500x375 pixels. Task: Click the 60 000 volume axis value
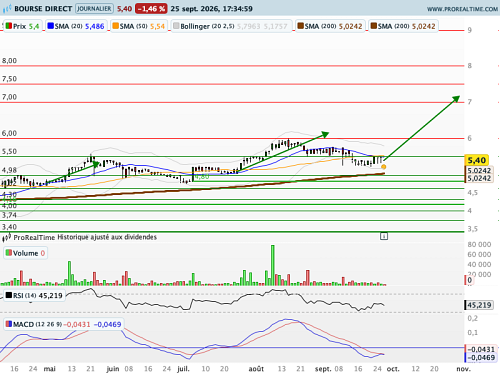479,255
